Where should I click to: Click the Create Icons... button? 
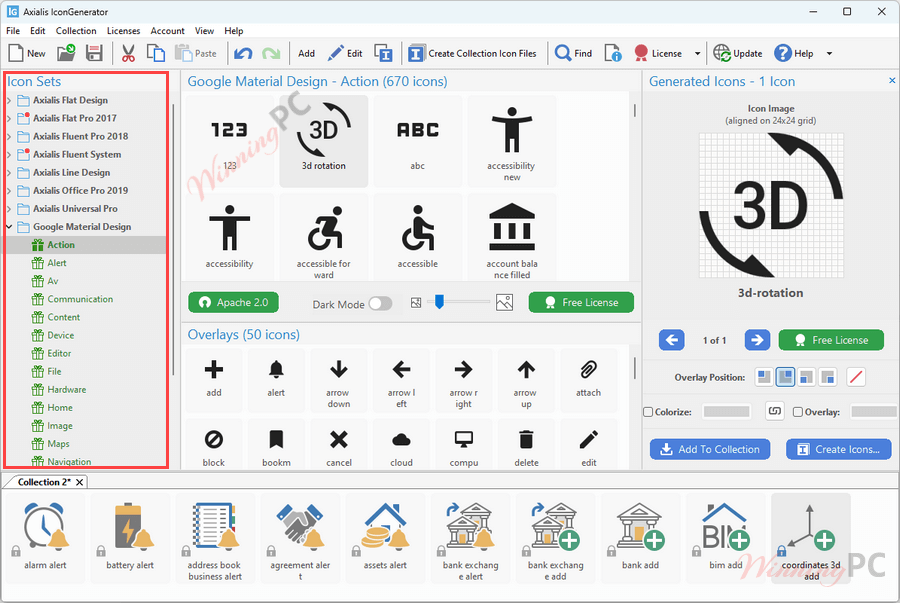pyautogui.click(x=839, y=449)
